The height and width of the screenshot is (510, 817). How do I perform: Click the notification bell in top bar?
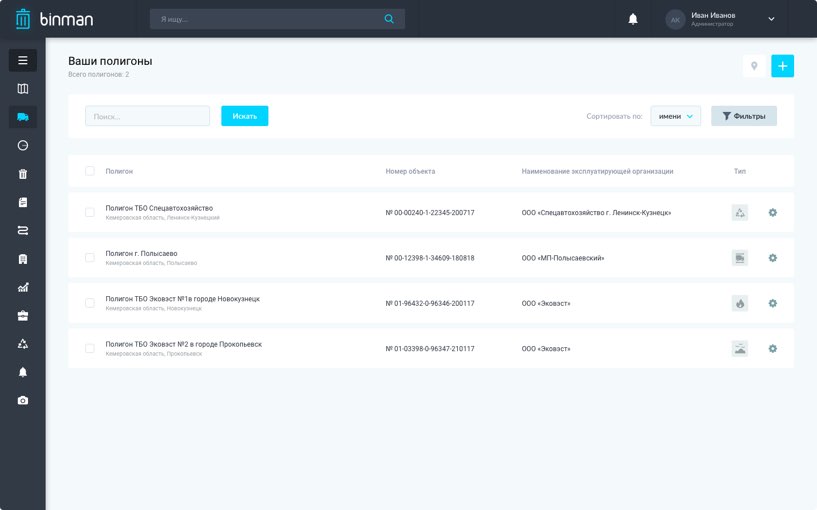click(633, 19)
